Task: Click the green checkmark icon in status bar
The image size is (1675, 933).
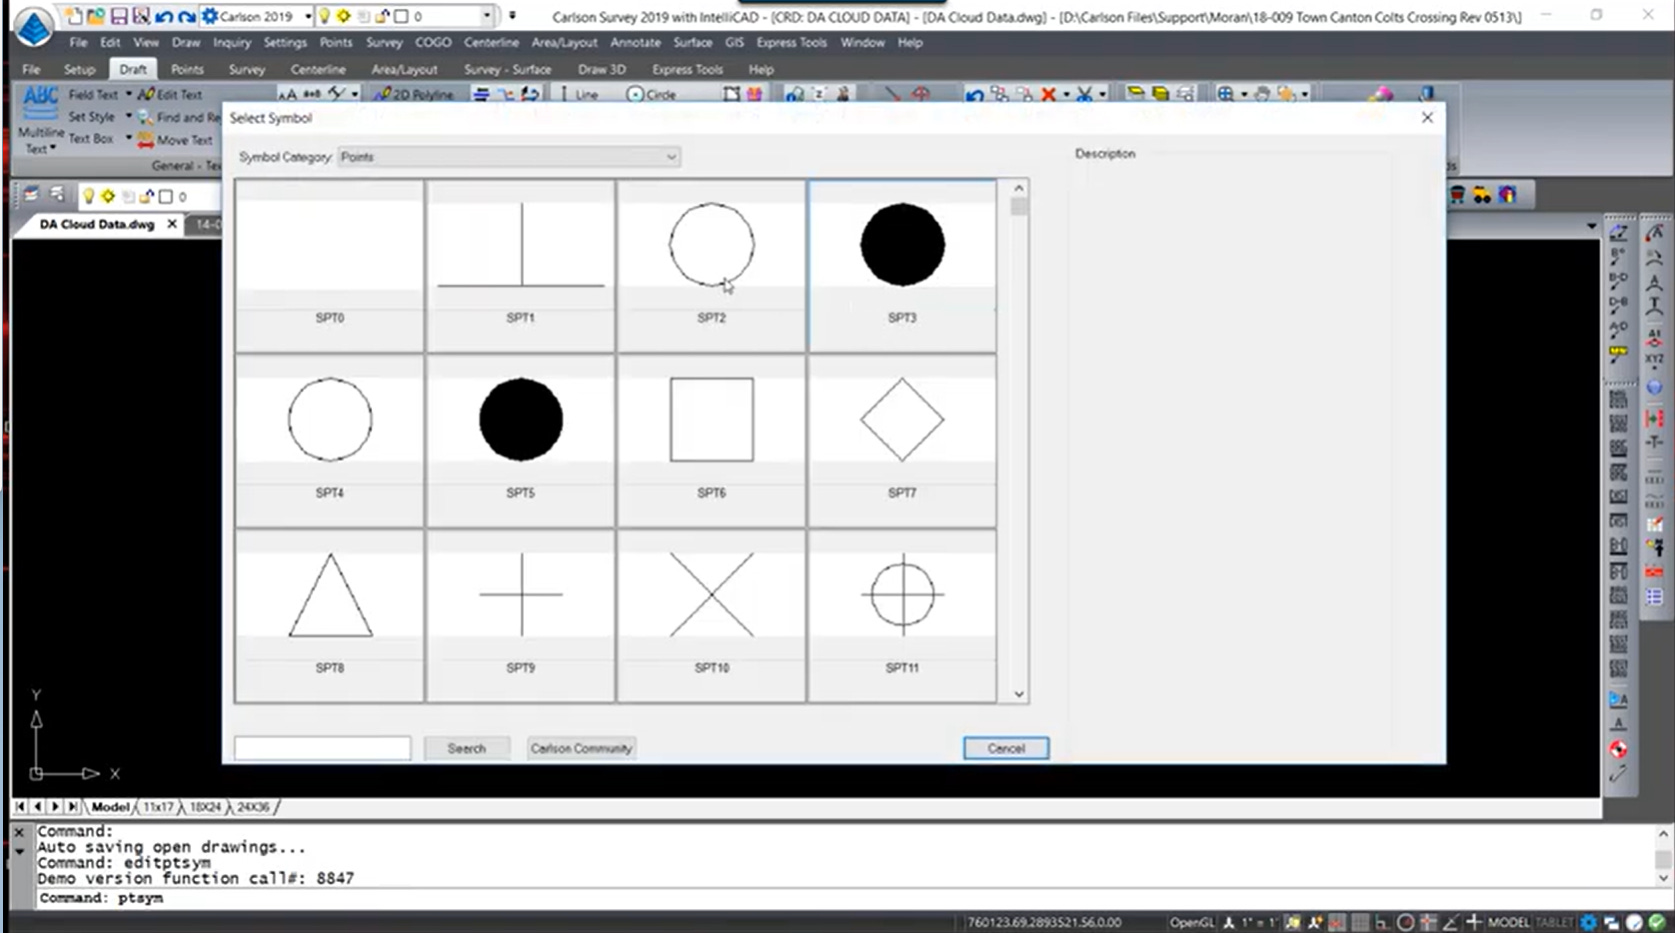Action: coord(1657,922)
